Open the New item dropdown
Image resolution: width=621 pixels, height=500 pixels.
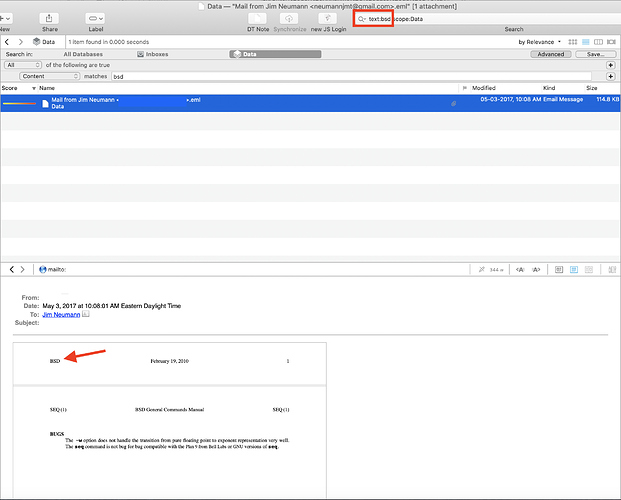(6, 18)
